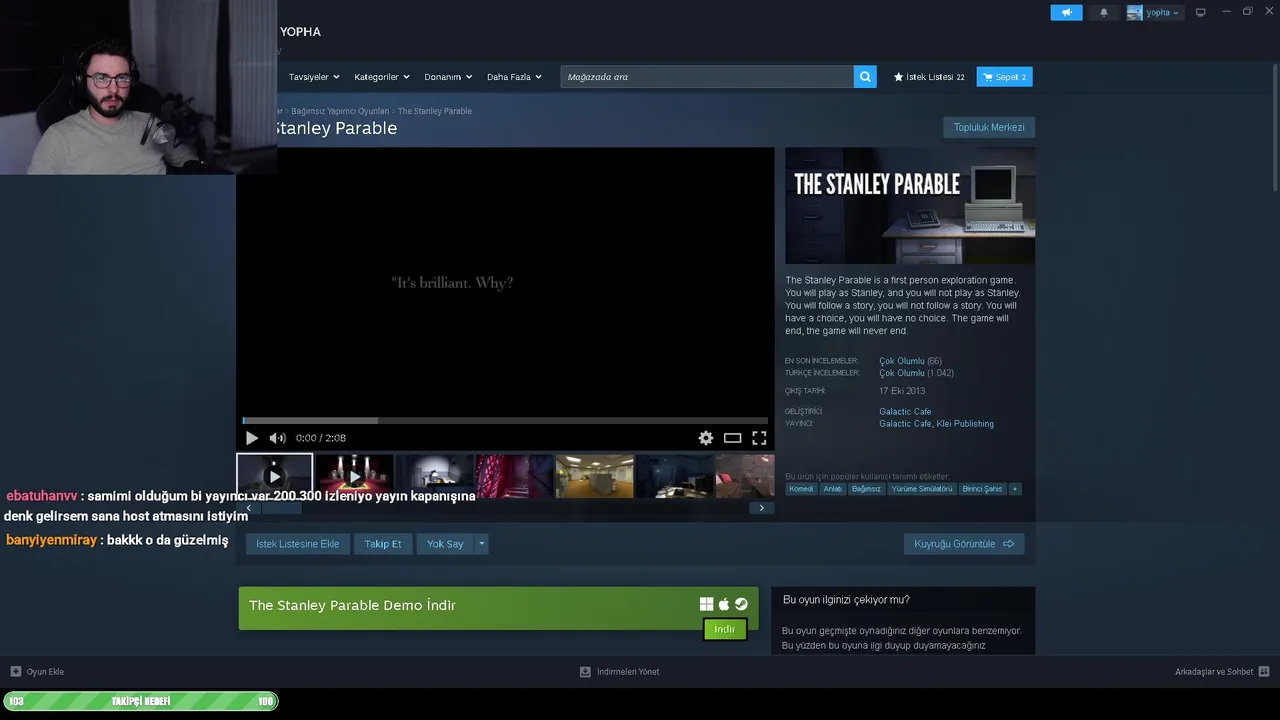Click the thumbnail strip left arrow
Image resolution: width=1280 pixels, height=720 pixels.
pos(249,508)
